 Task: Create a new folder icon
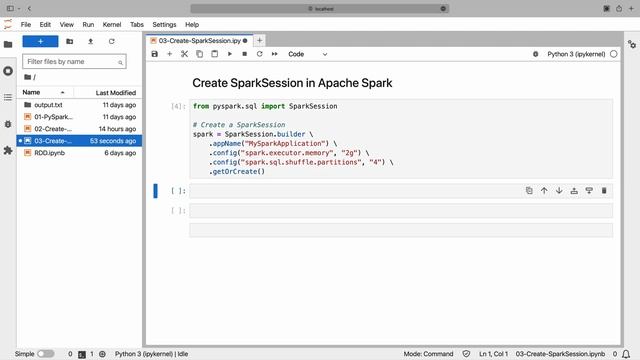69,41
